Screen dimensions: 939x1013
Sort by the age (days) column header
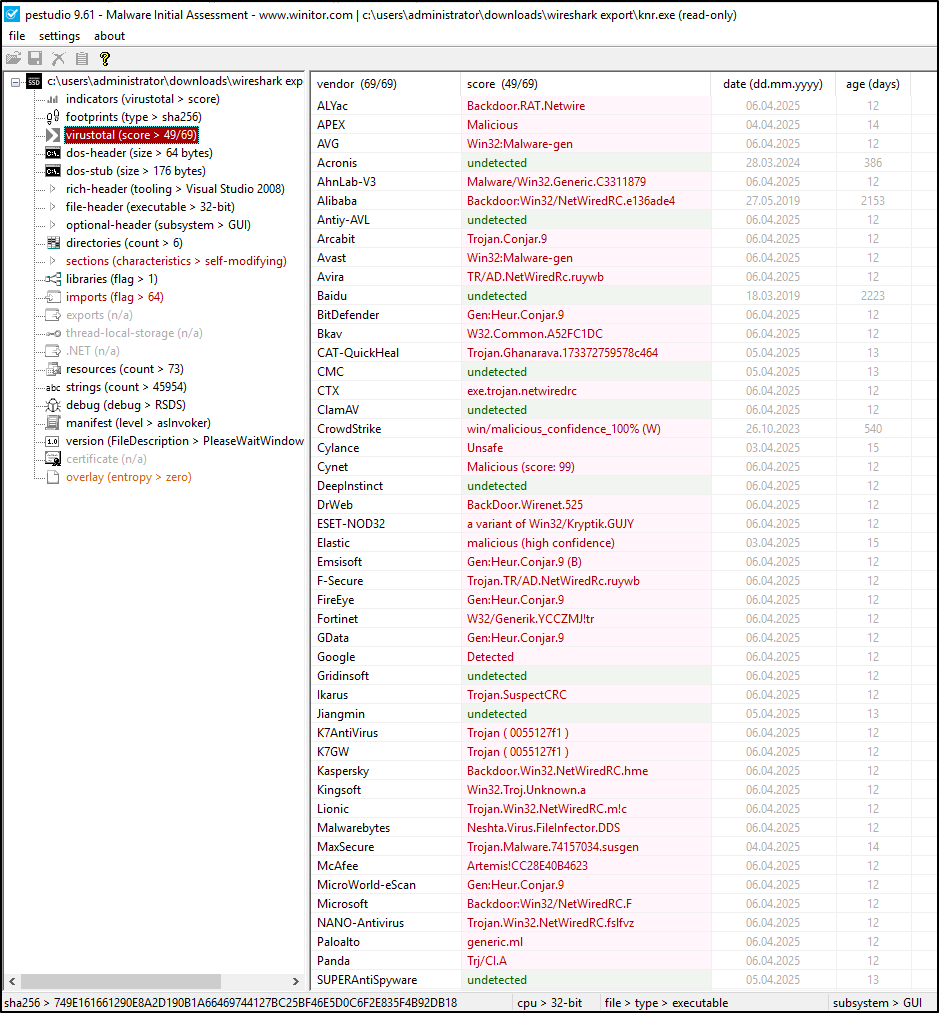coord(872,84)
